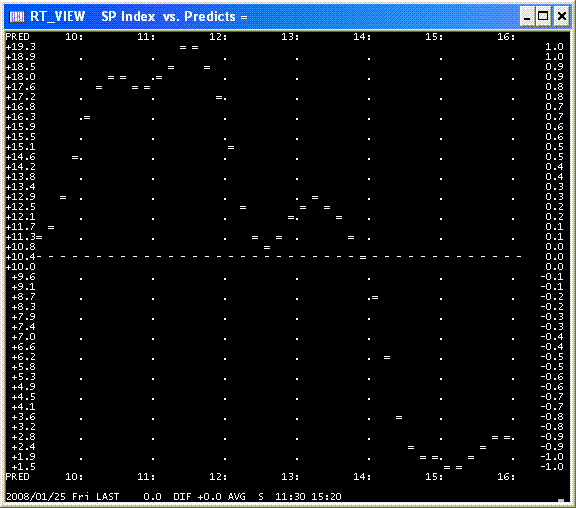Click the RT_VIEW application icon in title bar
Screen dimensions: 576x508
[17, 17]
